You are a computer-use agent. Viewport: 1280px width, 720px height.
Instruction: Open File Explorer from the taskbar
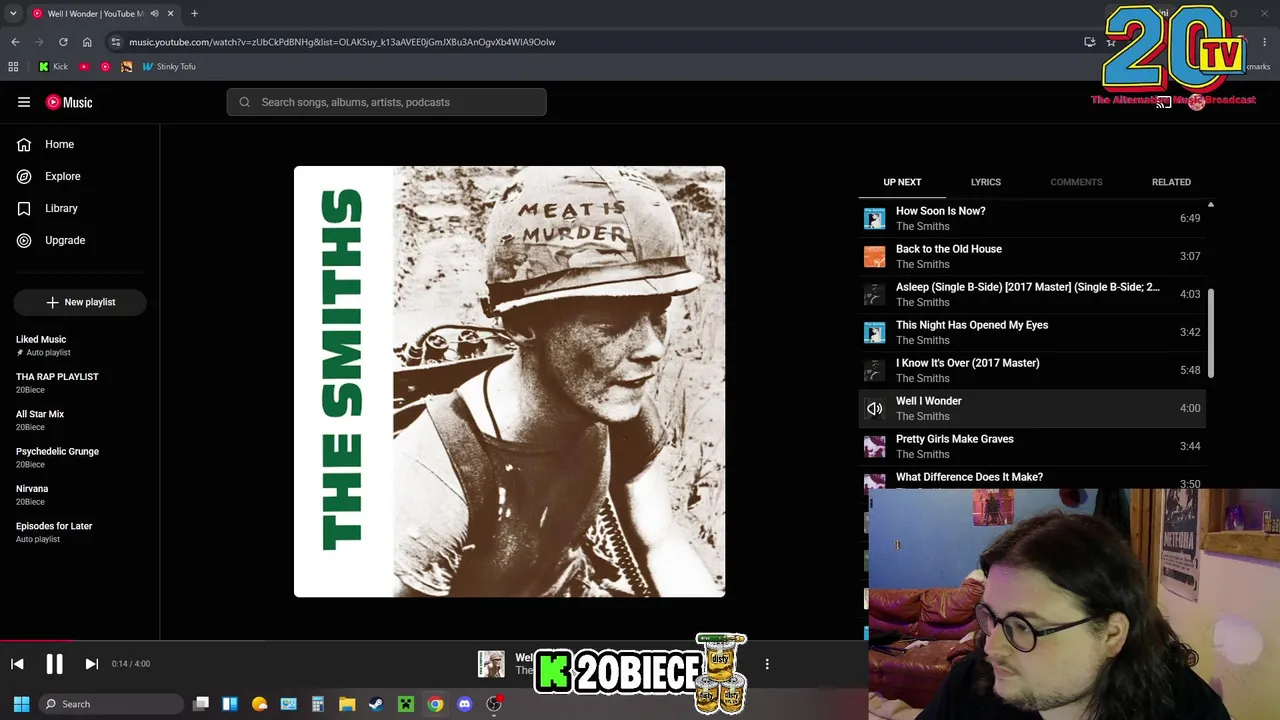pos(347,704)
